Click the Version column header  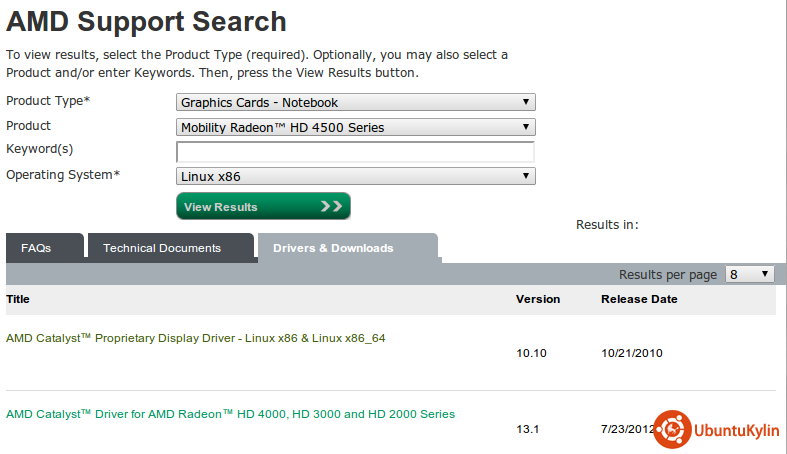tap(537, 299)
